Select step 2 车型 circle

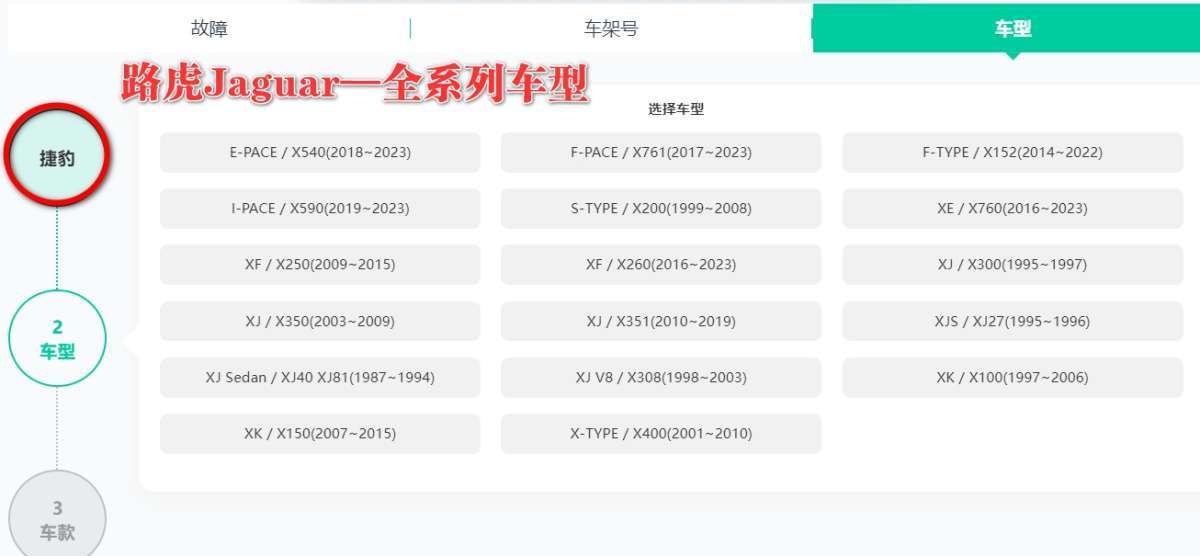(x=57, y=339)
